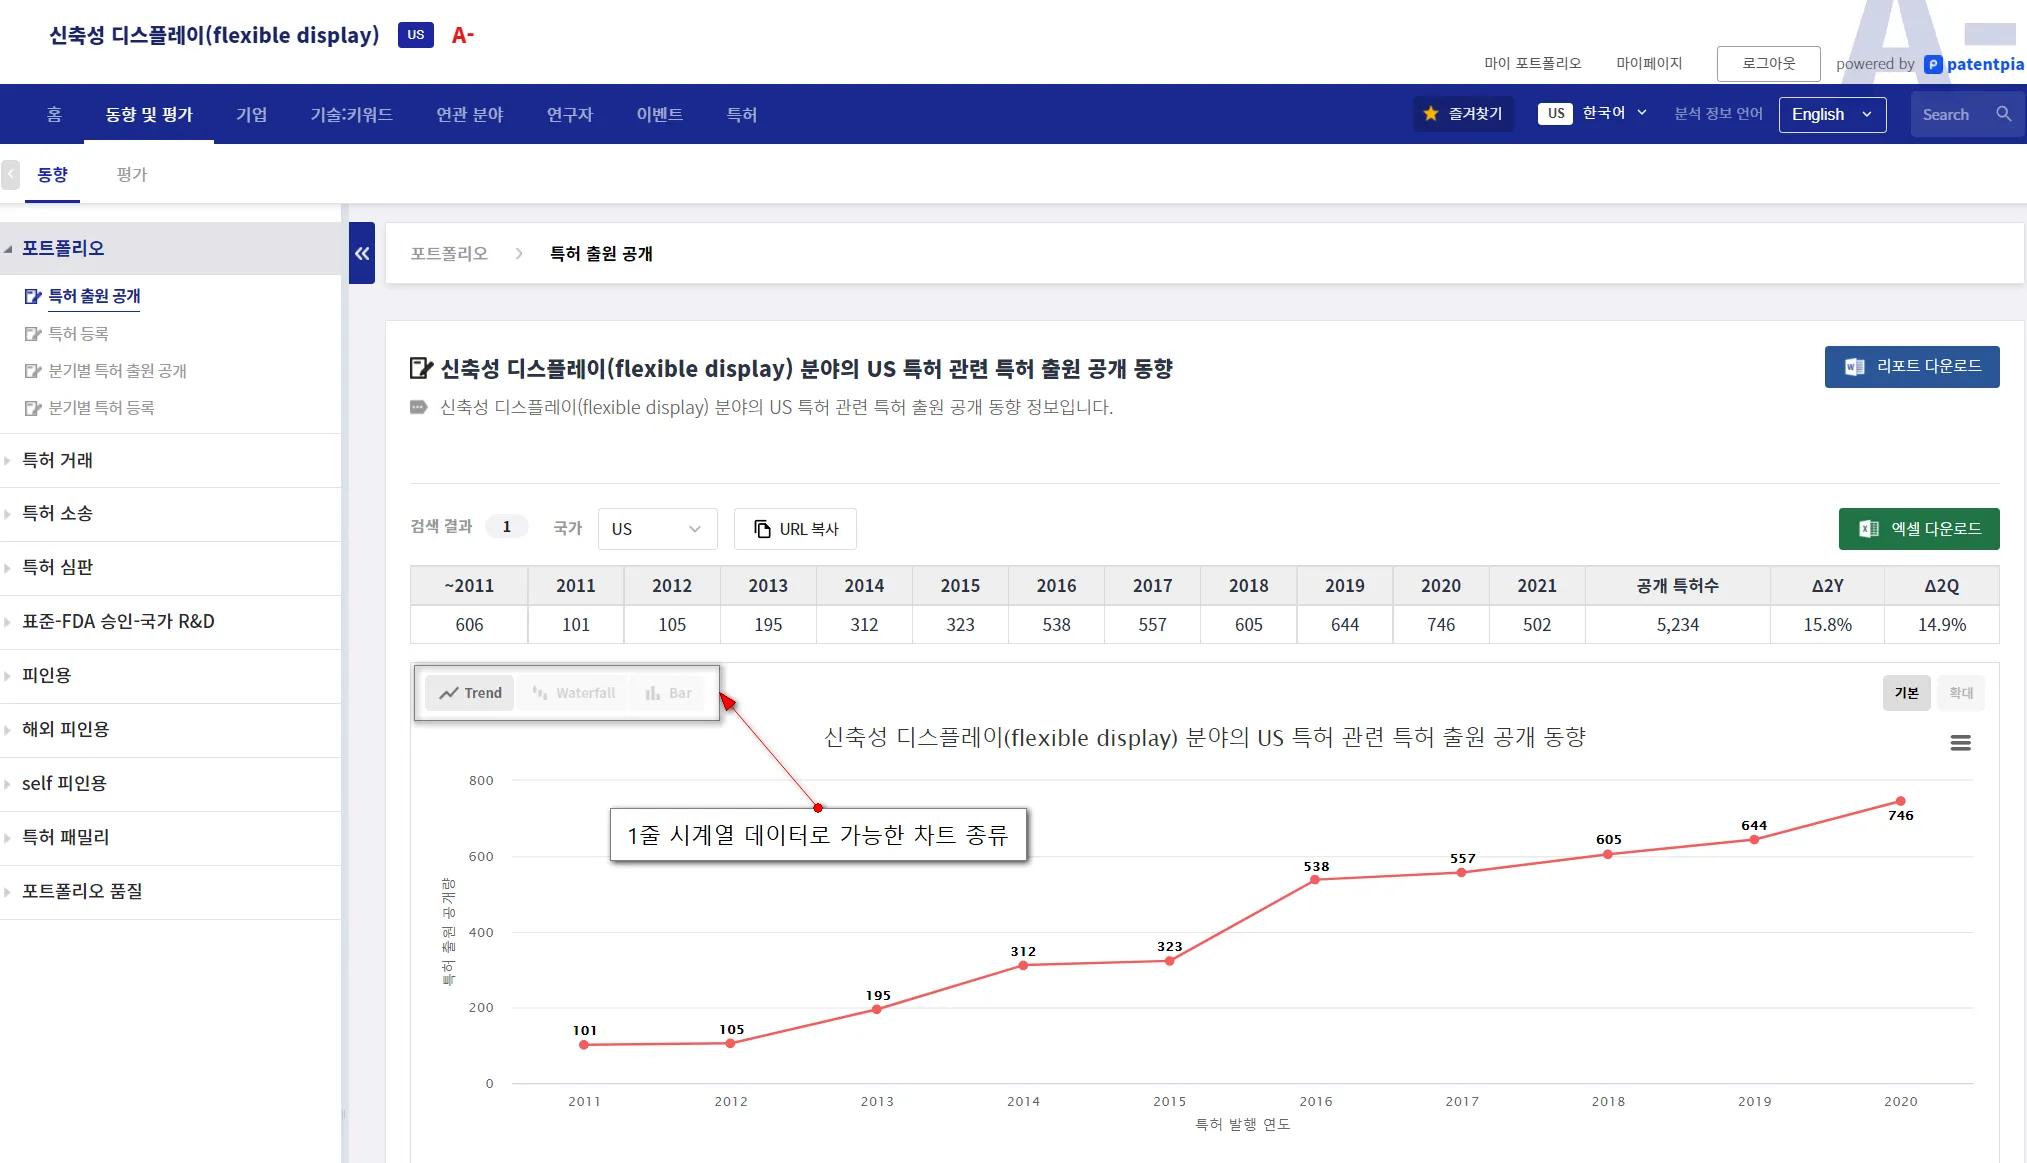Expand the 특허 거래 sidebar section
Viewport: 2027px width, 1163px height.
coord(58,460)
